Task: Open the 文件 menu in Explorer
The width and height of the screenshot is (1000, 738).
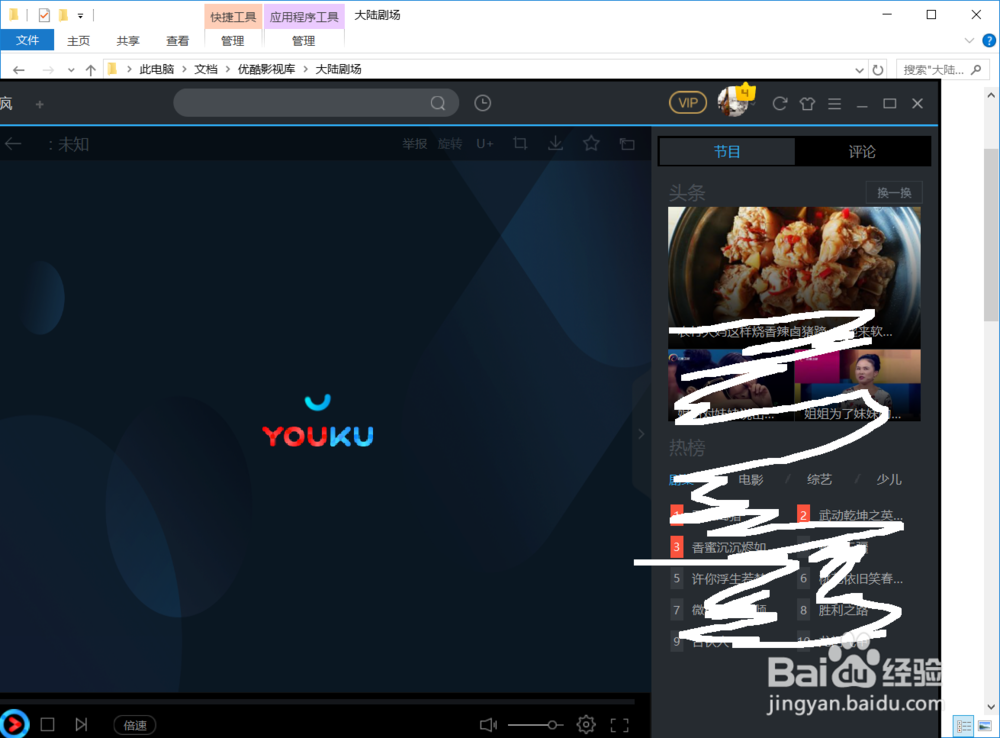Action: [x=27, y=40]
